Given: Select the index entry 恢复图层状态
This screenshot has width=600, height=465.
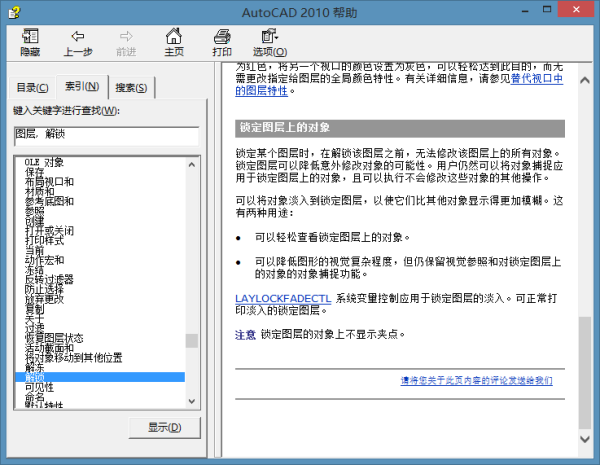Looking at the screenshot, I should click(54, 338).
